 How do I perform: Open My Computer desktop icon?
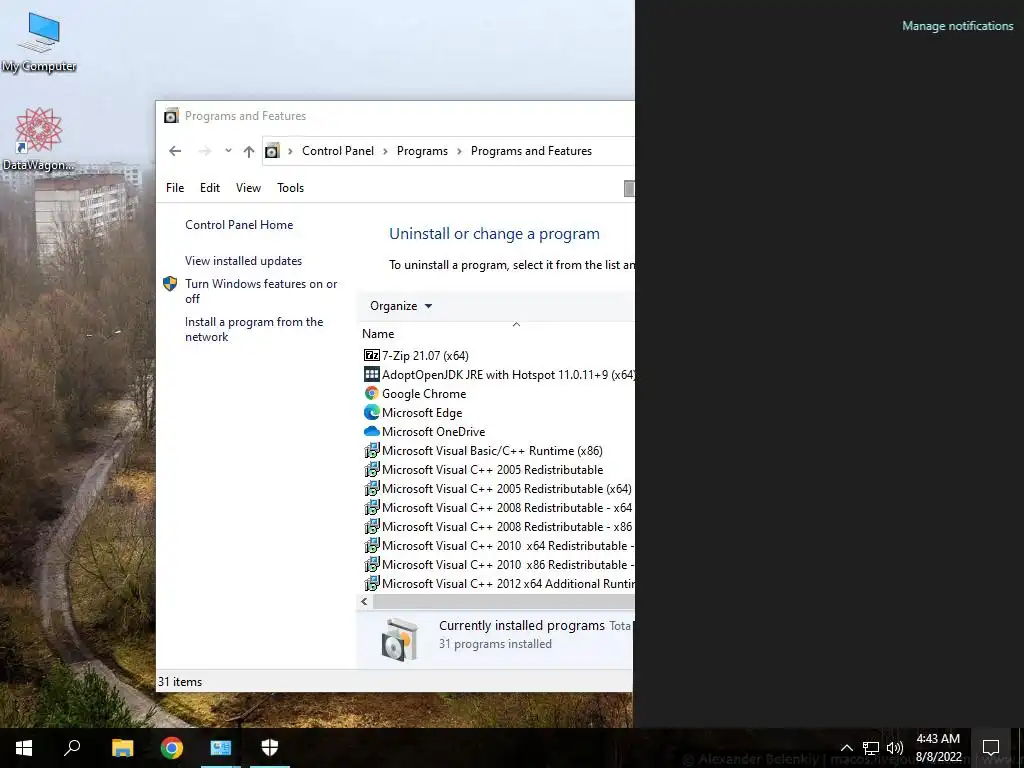tap(39, 42)
